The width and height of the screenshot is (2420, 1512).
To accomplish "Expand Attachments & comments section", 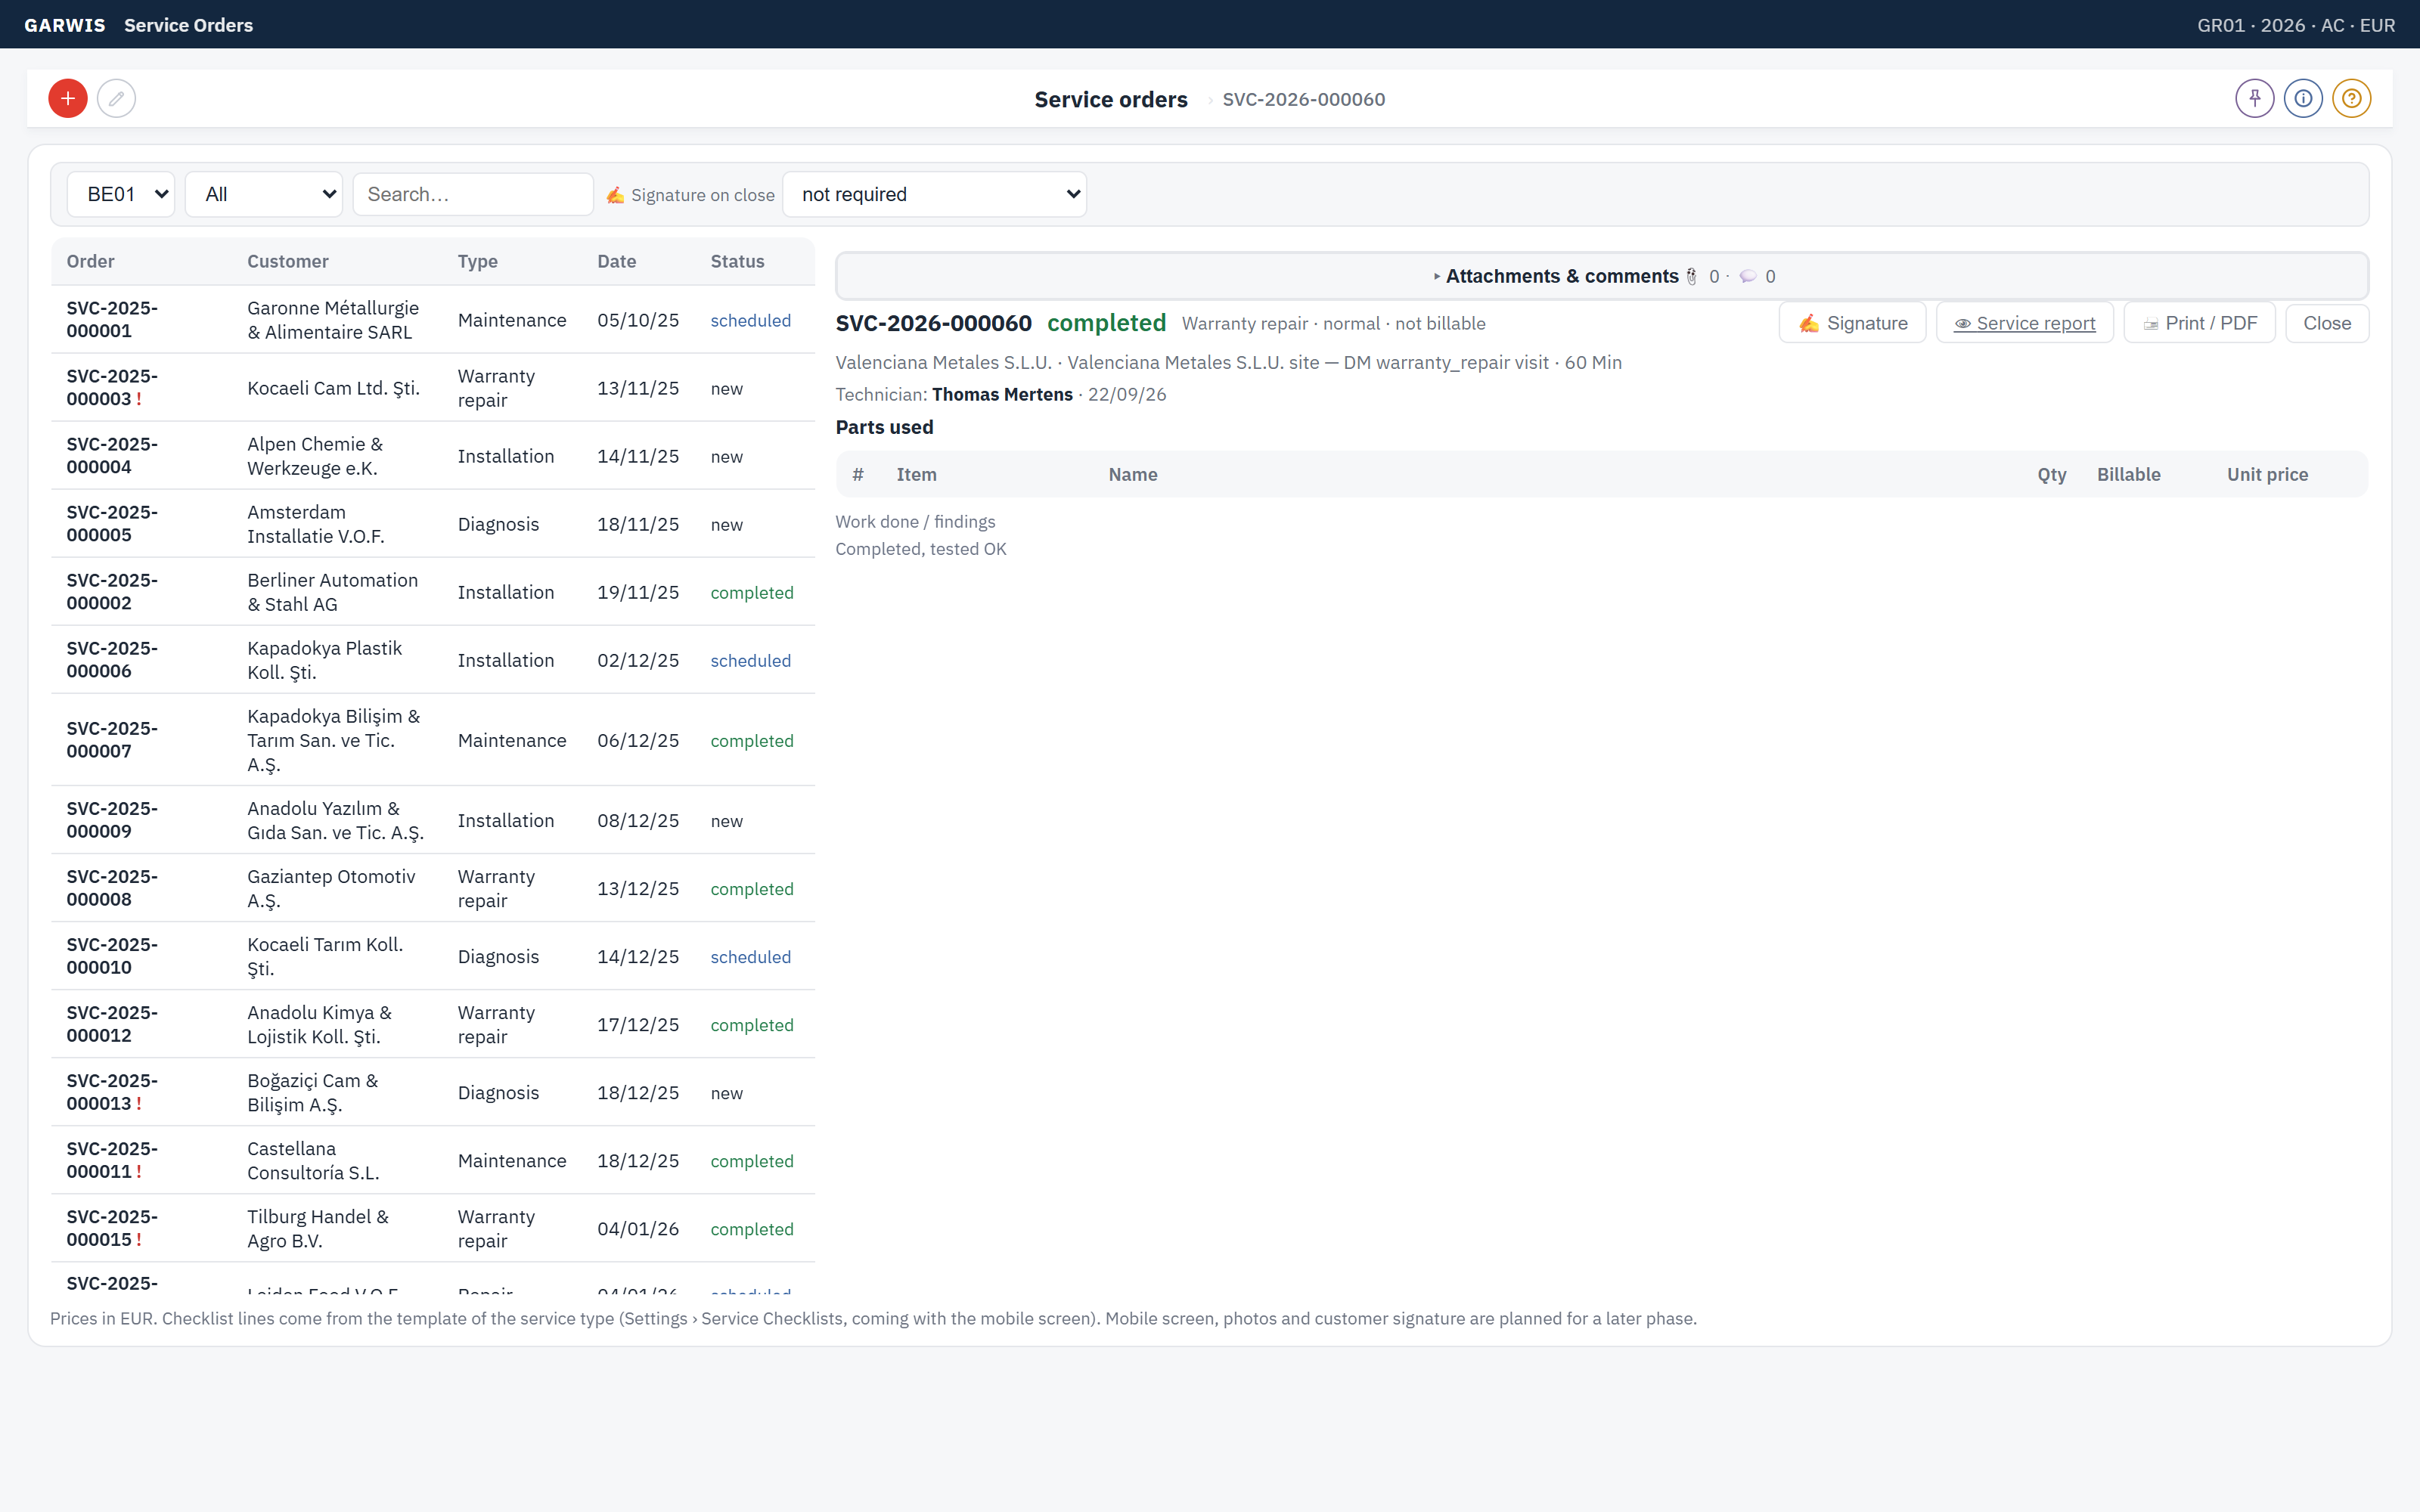I will [1602, 276].
